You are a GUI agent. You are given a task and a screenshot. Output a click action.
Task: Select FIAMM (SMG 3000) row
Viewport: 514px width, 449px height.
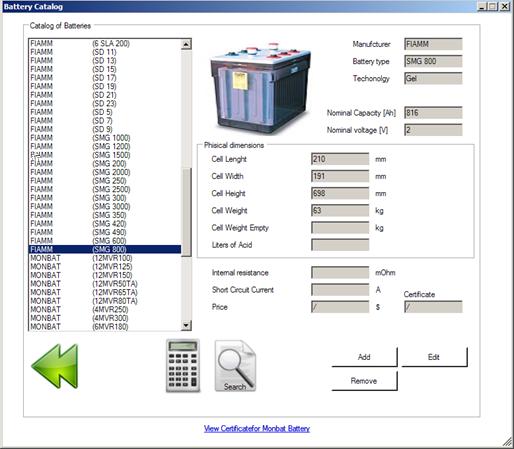pyautogui.click(x=105, y=206)
